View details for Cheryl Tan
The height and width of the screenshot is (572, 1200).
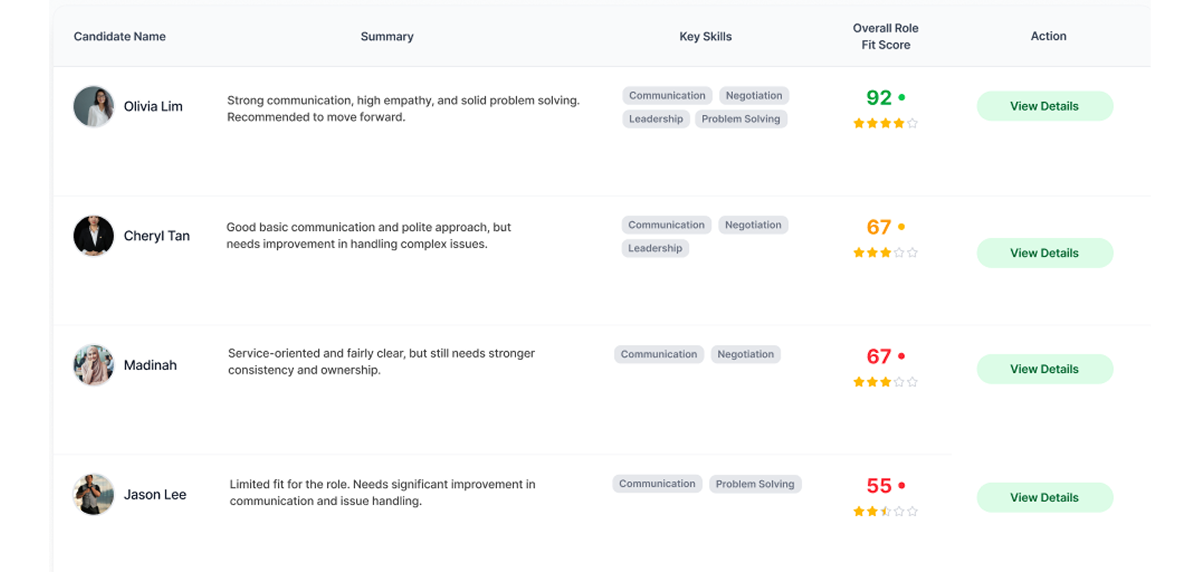pyautogui.click(x=1044, y=253)
